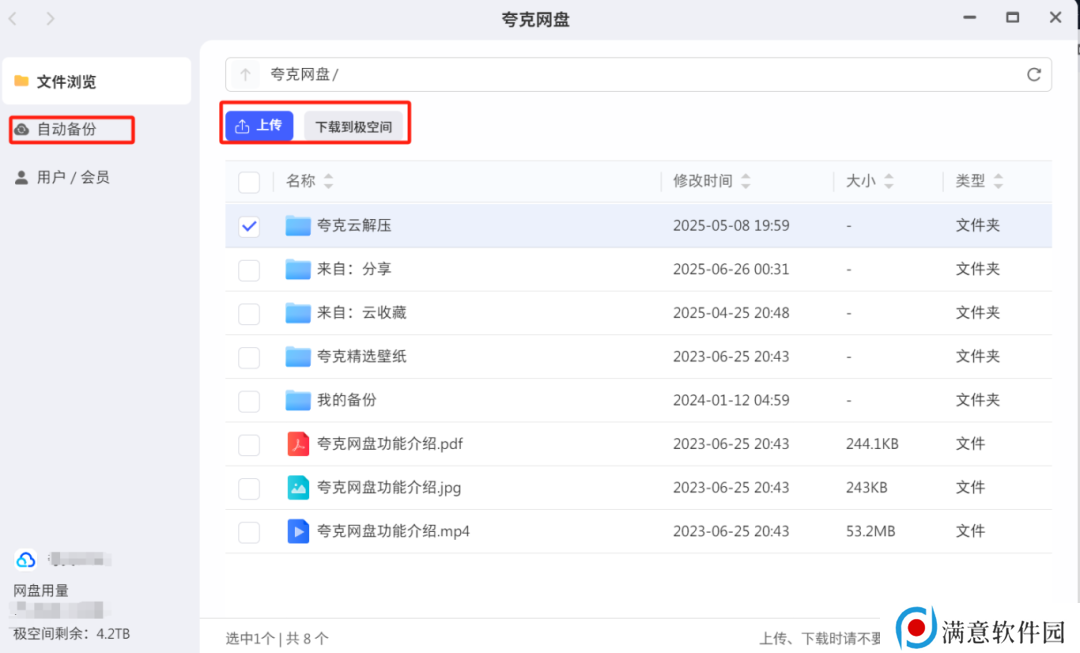Select the 夸克精选壁纸 folder name

(362, 356)
